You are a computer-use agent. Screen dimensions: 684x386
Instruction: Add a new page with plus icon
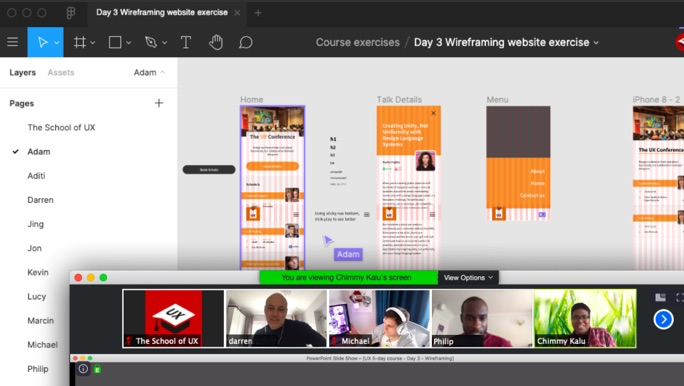[159, 103]
